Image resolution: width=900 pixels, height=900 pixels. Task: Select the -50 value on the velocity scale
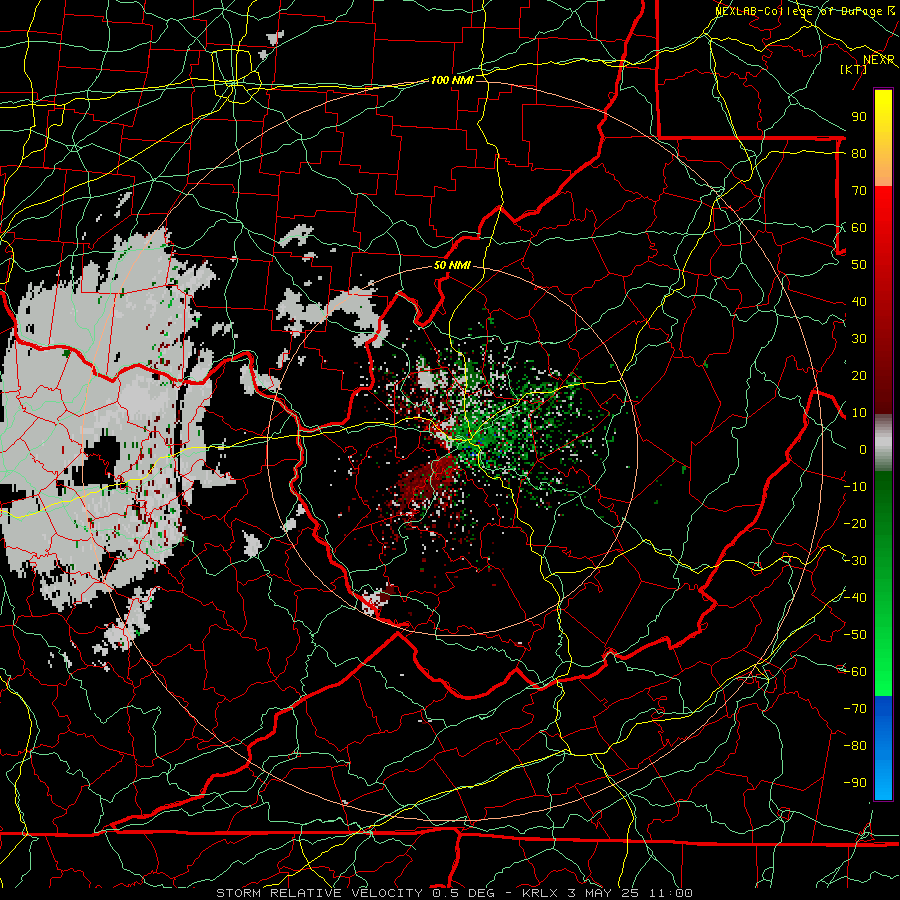[856, 635]
